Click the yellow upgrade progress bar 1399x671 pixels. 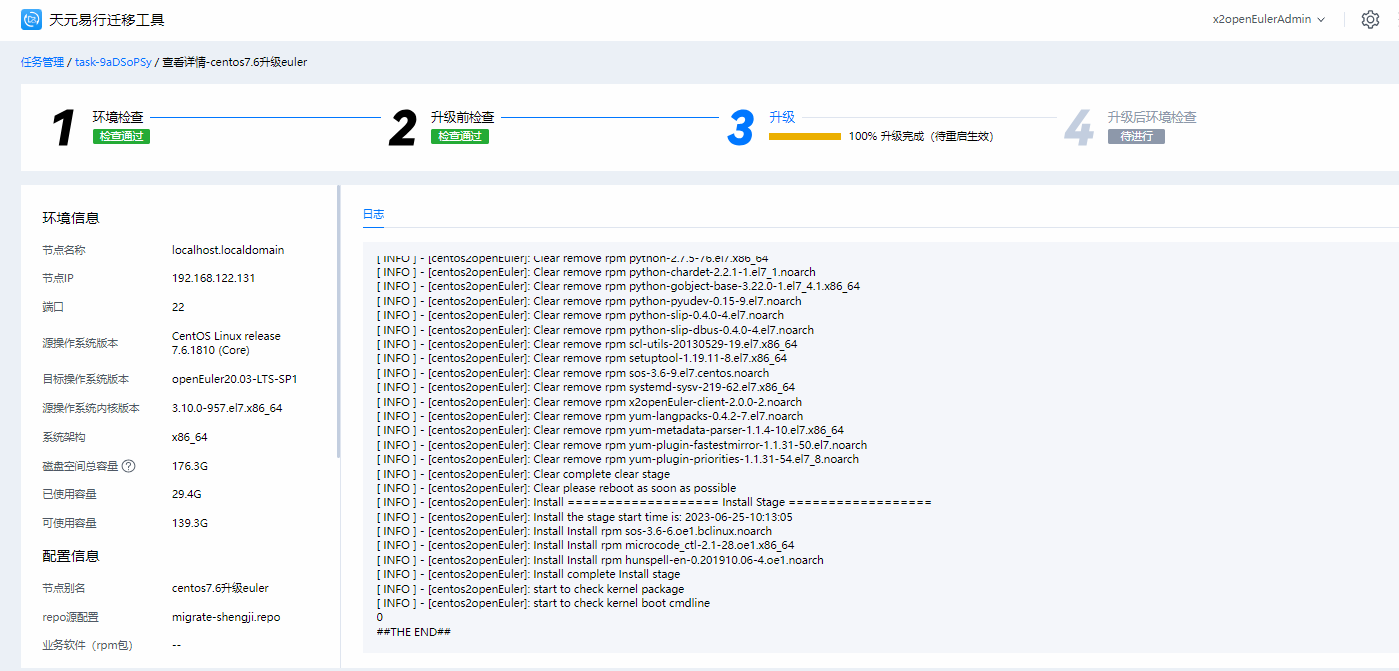(805, 136)
